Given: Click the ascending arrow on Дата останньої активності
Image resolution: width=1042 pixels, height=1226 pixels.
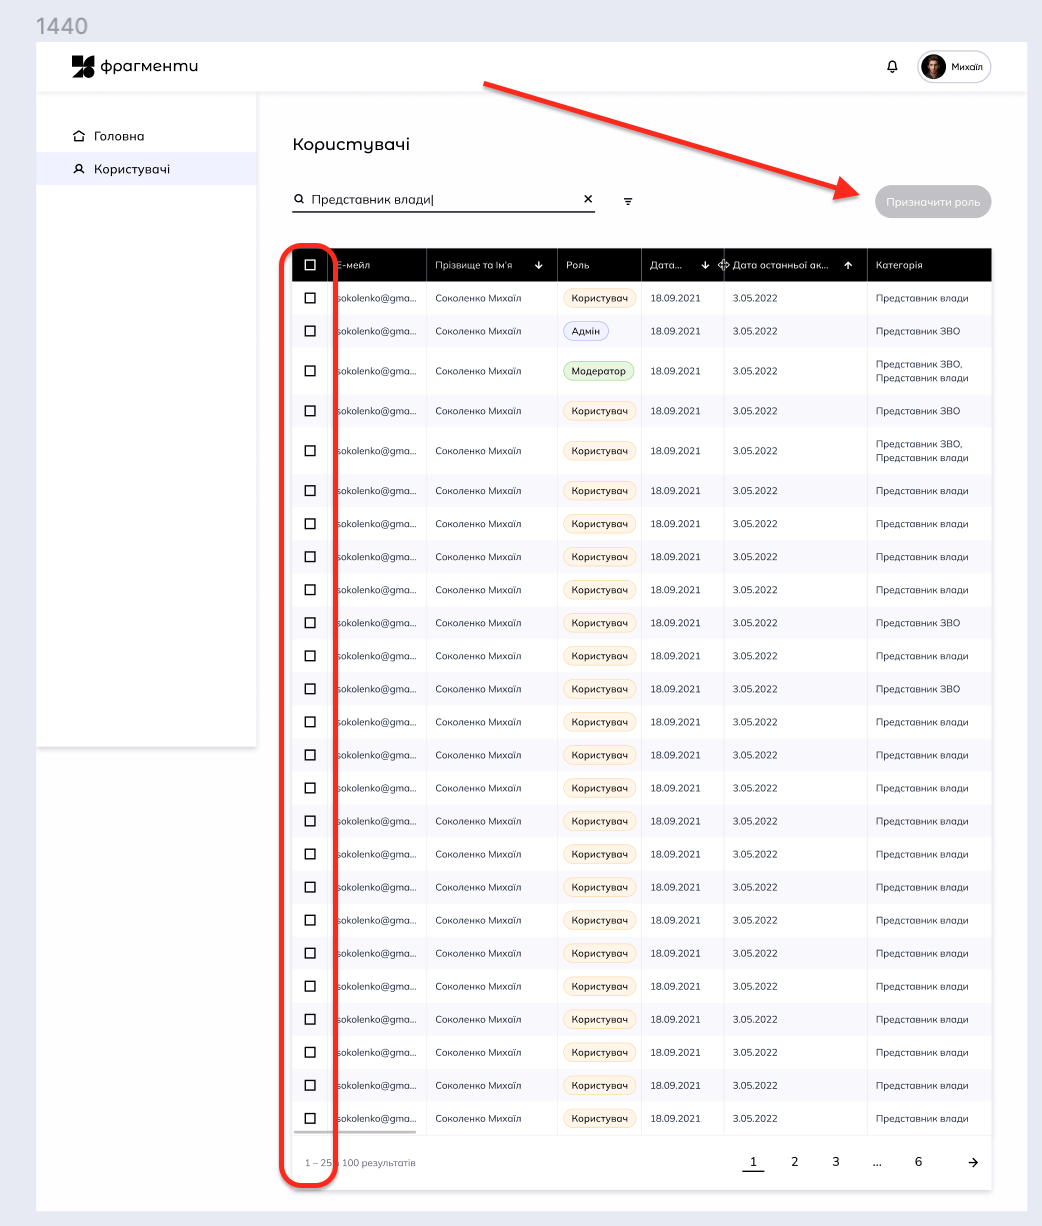Looking at the screenshot, I should pyautogui.click(x=847, y=265).
